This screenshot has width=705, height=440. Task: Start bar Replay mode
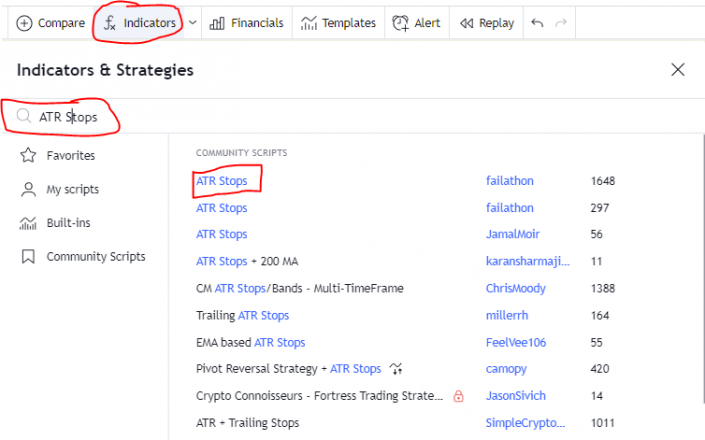pyautogui.click(x=487, y=23)
